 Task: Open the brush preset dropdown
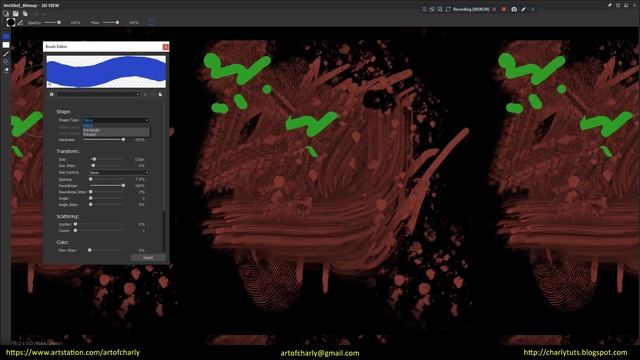[98, 94]
